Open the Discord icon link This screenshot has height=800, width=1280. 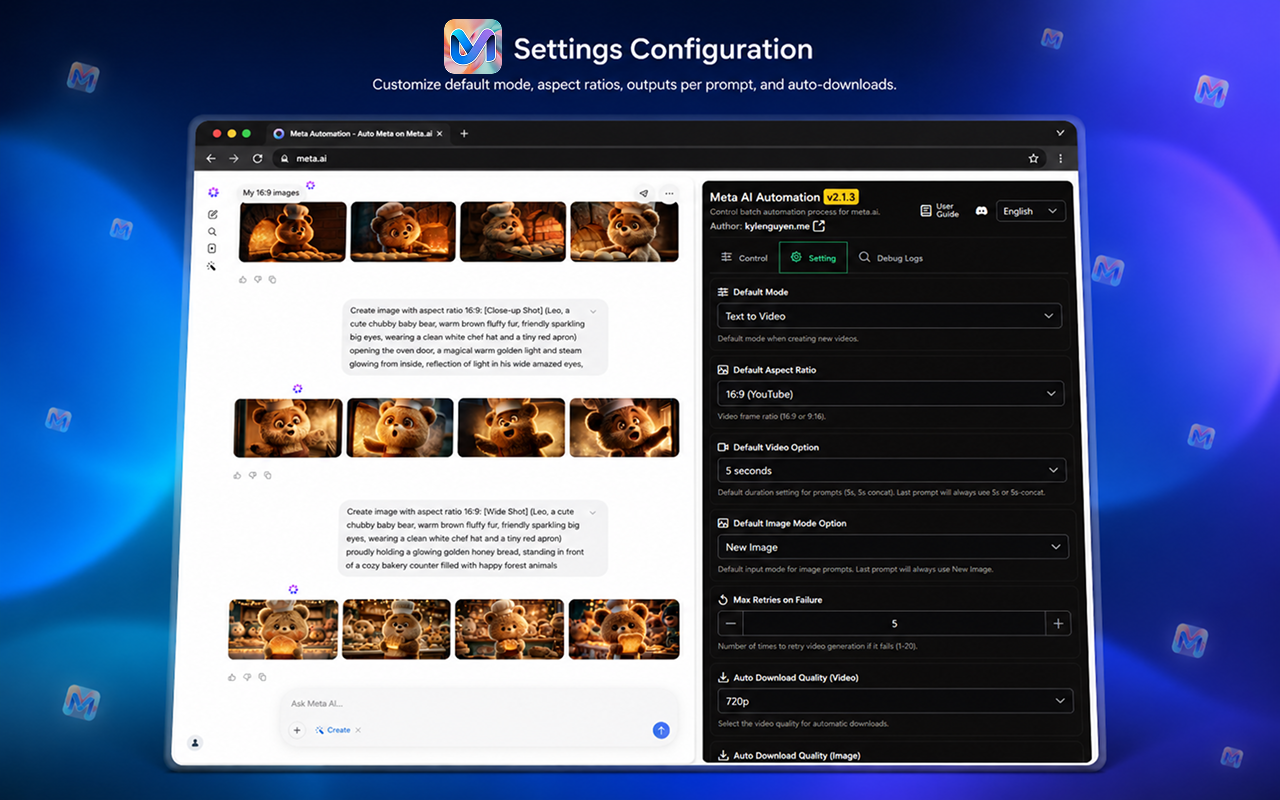coord(982,211)
